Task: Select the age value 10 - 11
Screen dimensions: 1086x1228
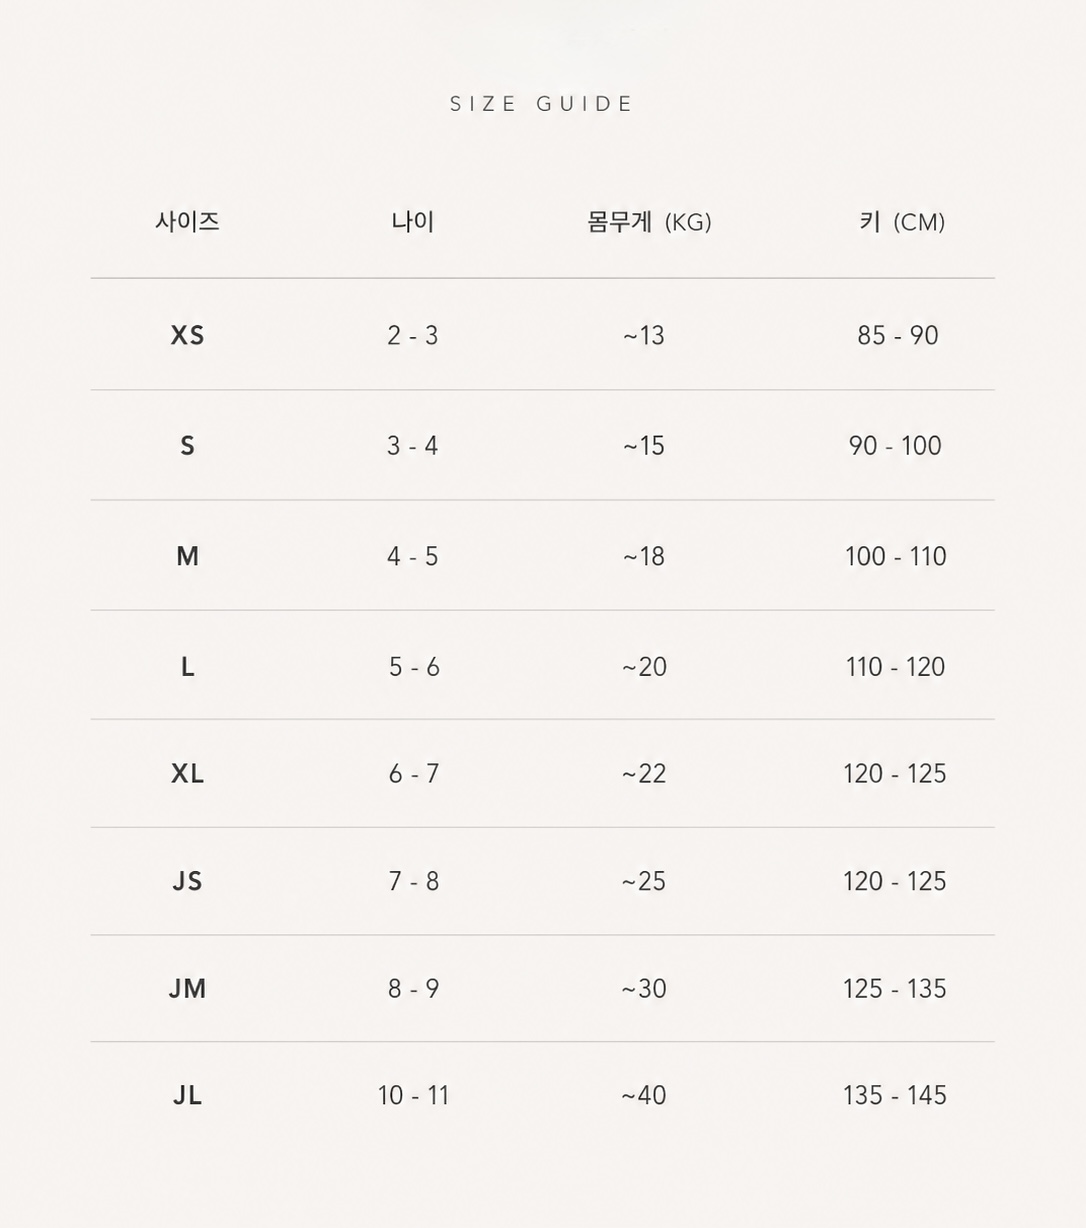Action: [413, 1095]
